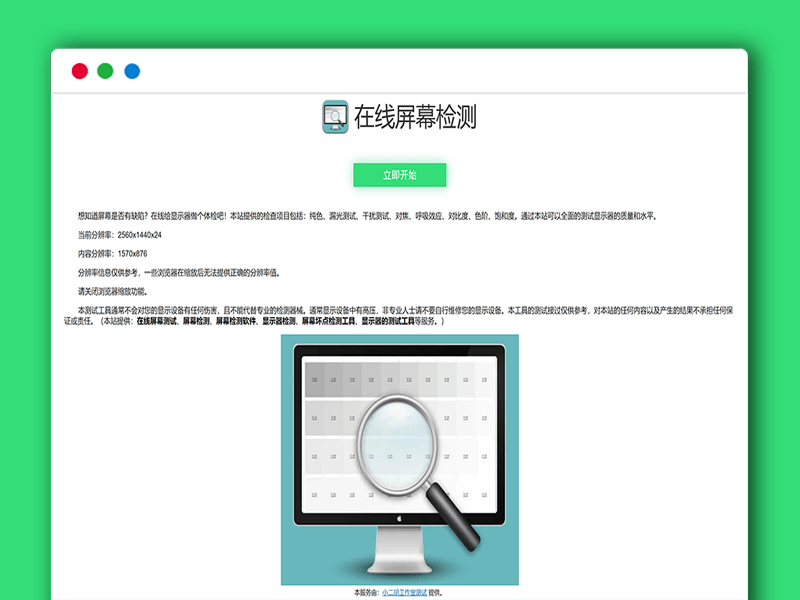Image resolution: width=800 pixels, height=600 pixels.
Task: Click the 立即开始 start button
Action: pyautogui.click(x=398, y=173)
